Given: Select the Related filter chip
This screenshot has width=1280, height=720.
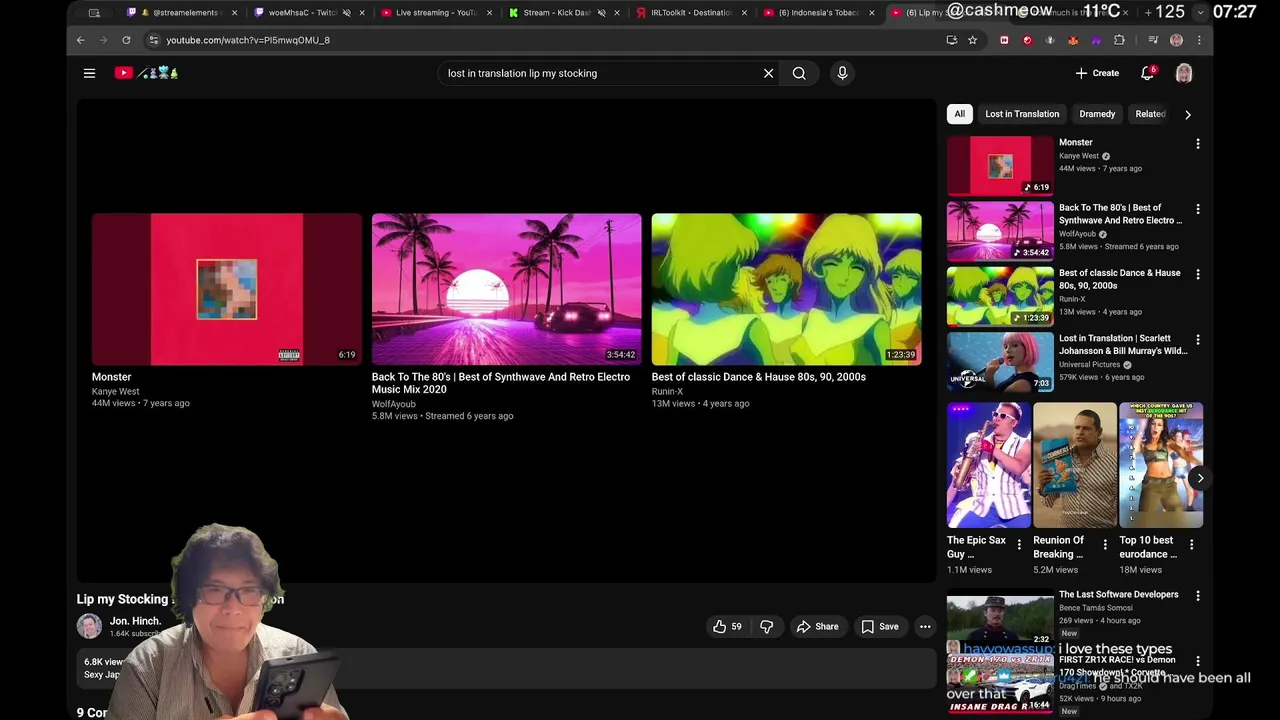Looking at the screenshot, I should [x=1150, y=114].
